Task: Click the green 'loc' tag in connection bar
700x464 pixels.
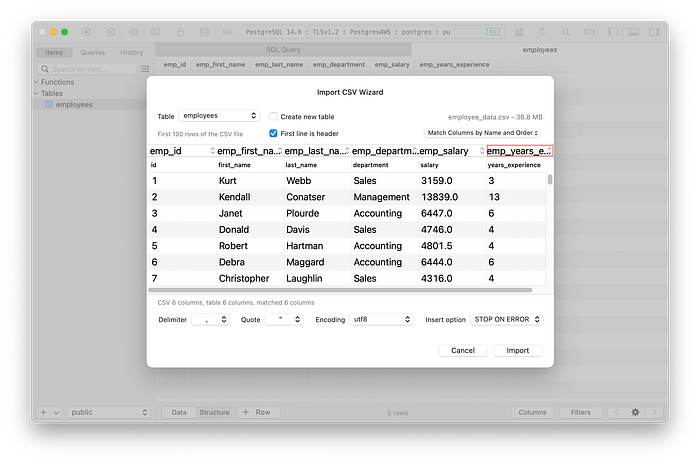Action: (x=493, y=32)
